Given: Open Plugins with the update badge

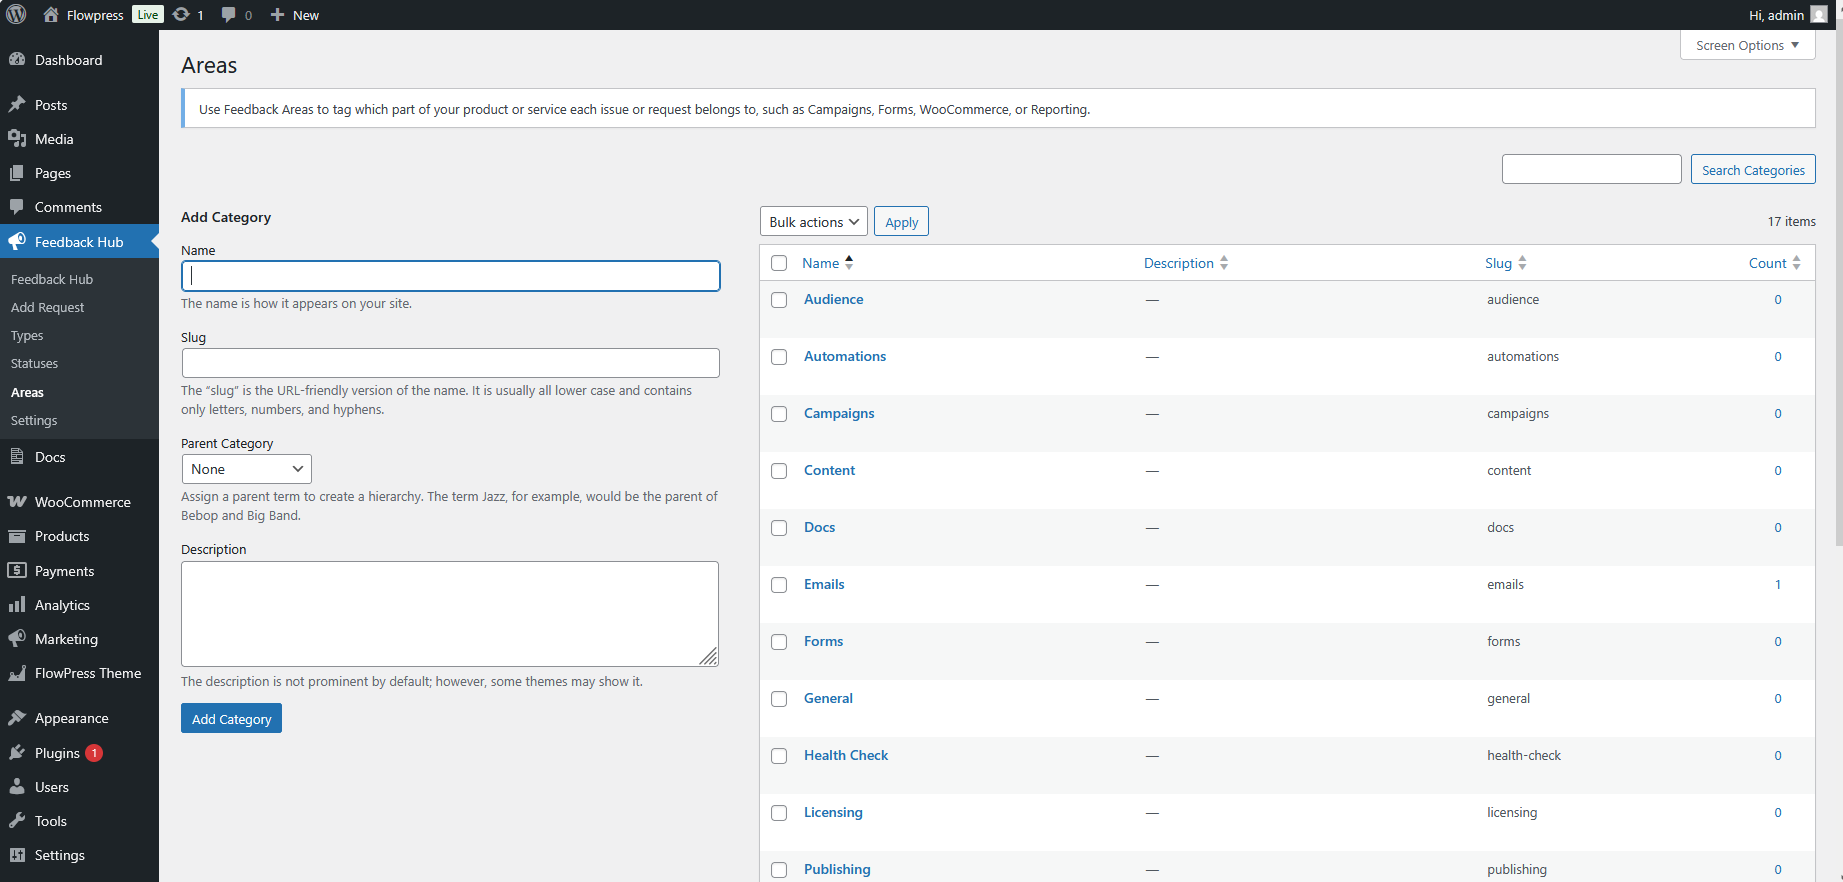Looking at the screenshot, I should click(79, 753).
